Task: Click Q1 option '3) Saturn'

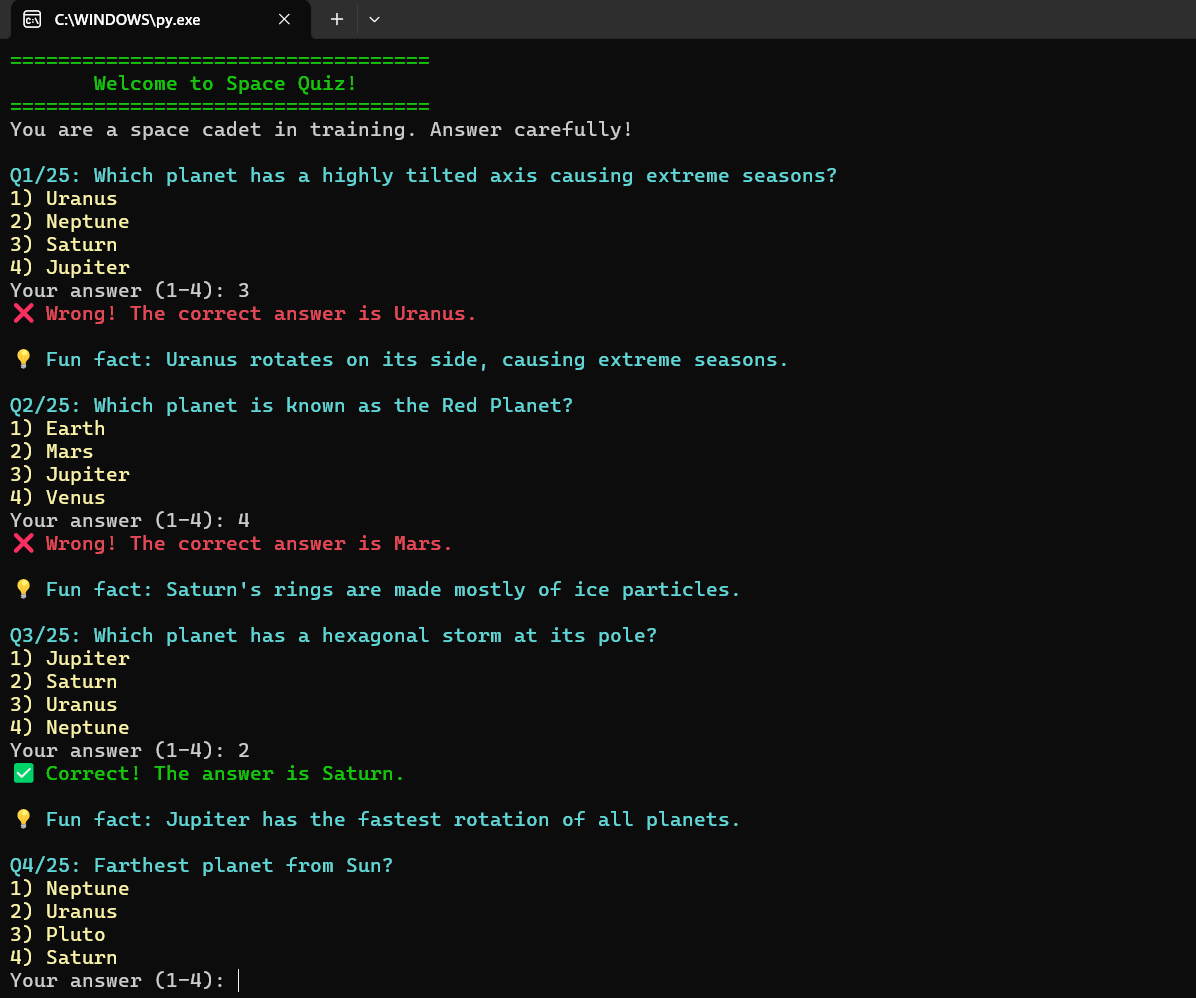Action: [x=63, y=244]
